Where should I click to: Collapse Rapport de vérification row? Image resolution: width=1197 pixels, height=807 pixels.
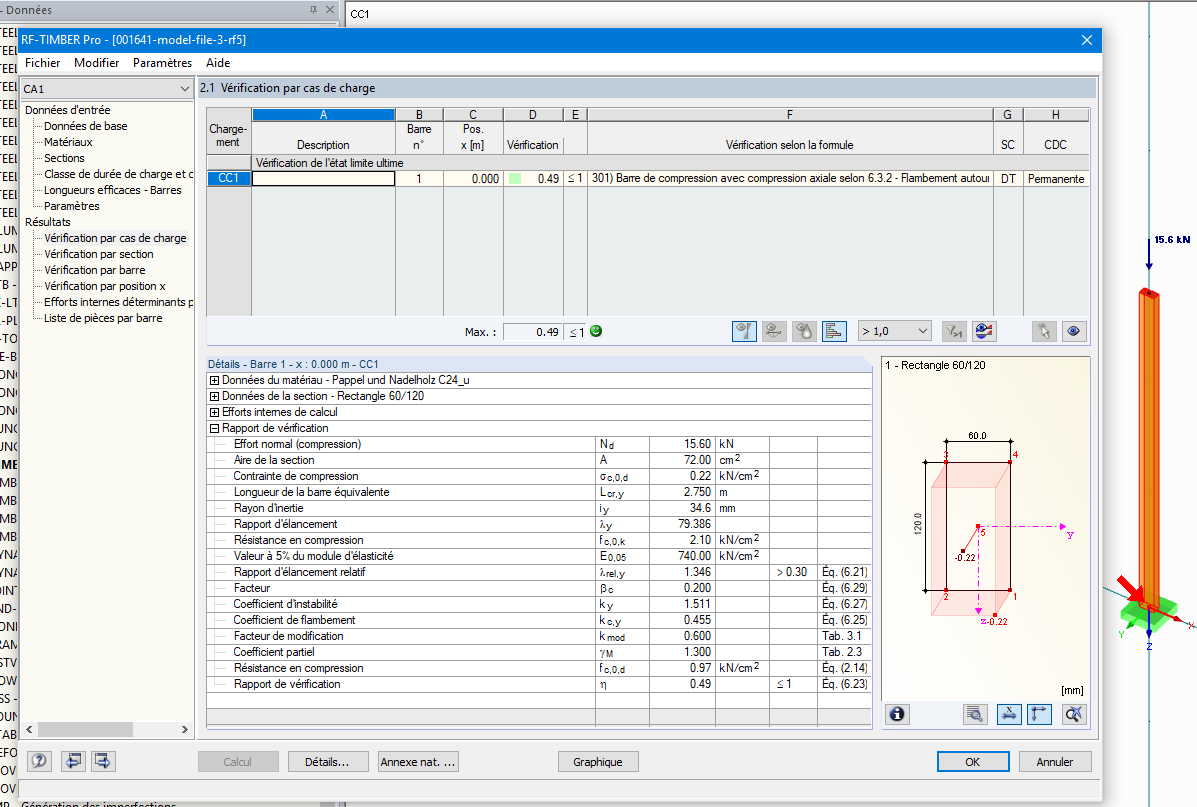pos(215,428)
